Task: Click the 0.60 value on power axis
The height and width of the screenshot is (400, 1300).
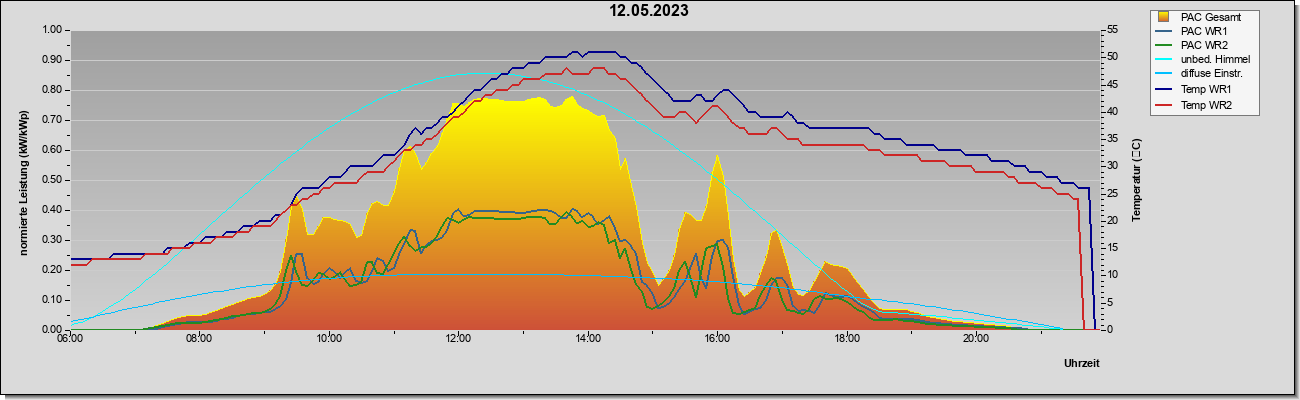Action: (51, 150)
